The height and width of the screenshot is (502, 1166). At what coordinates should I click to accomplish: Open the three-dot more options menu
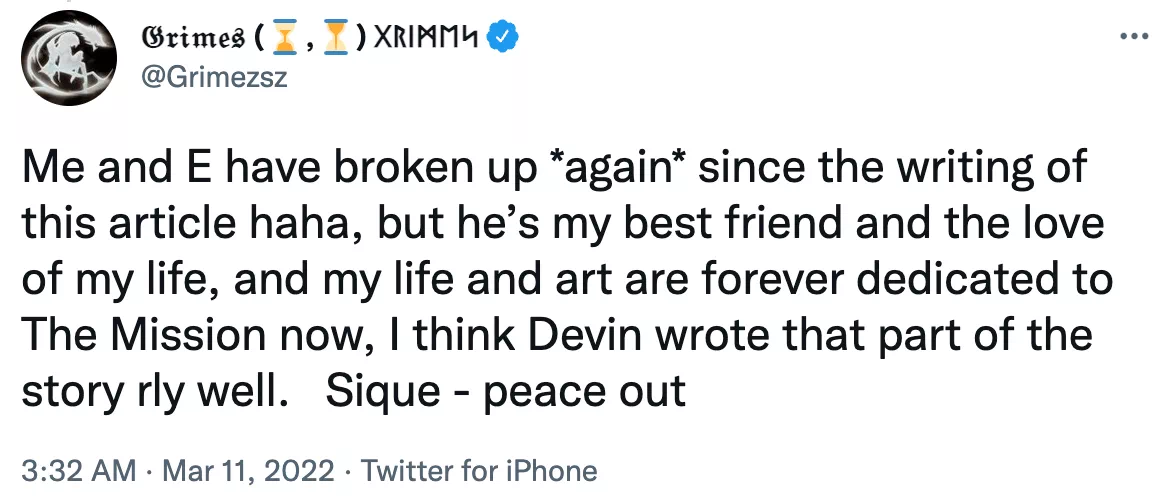1133,36
